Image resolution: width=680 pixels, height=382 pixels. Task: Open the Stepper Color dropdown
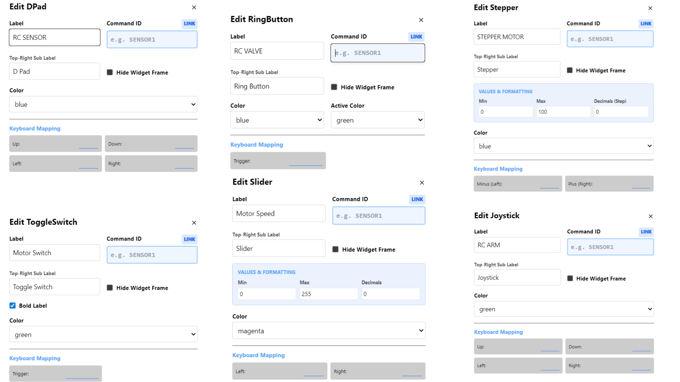(563, 146)
